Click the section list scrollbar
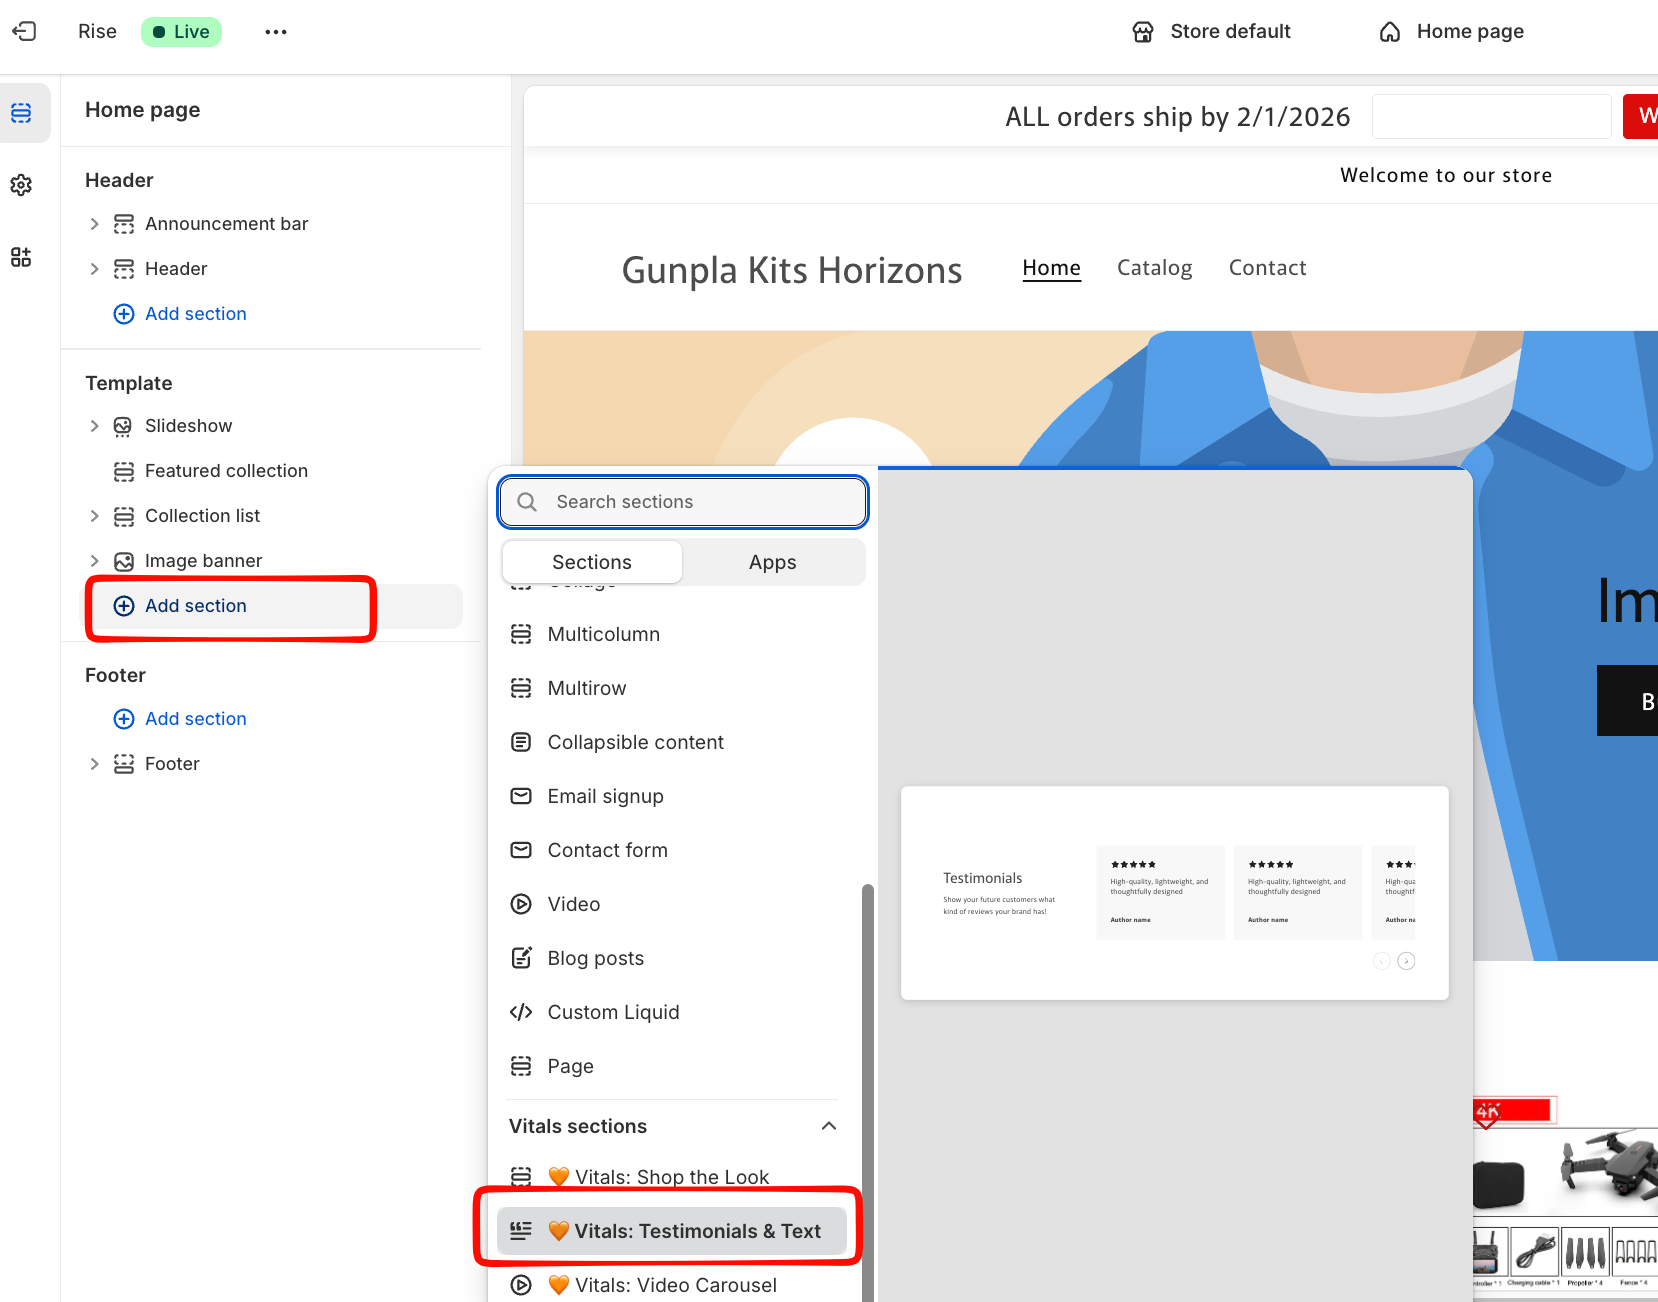Screen dimensions: 1658x1302 868,1092
